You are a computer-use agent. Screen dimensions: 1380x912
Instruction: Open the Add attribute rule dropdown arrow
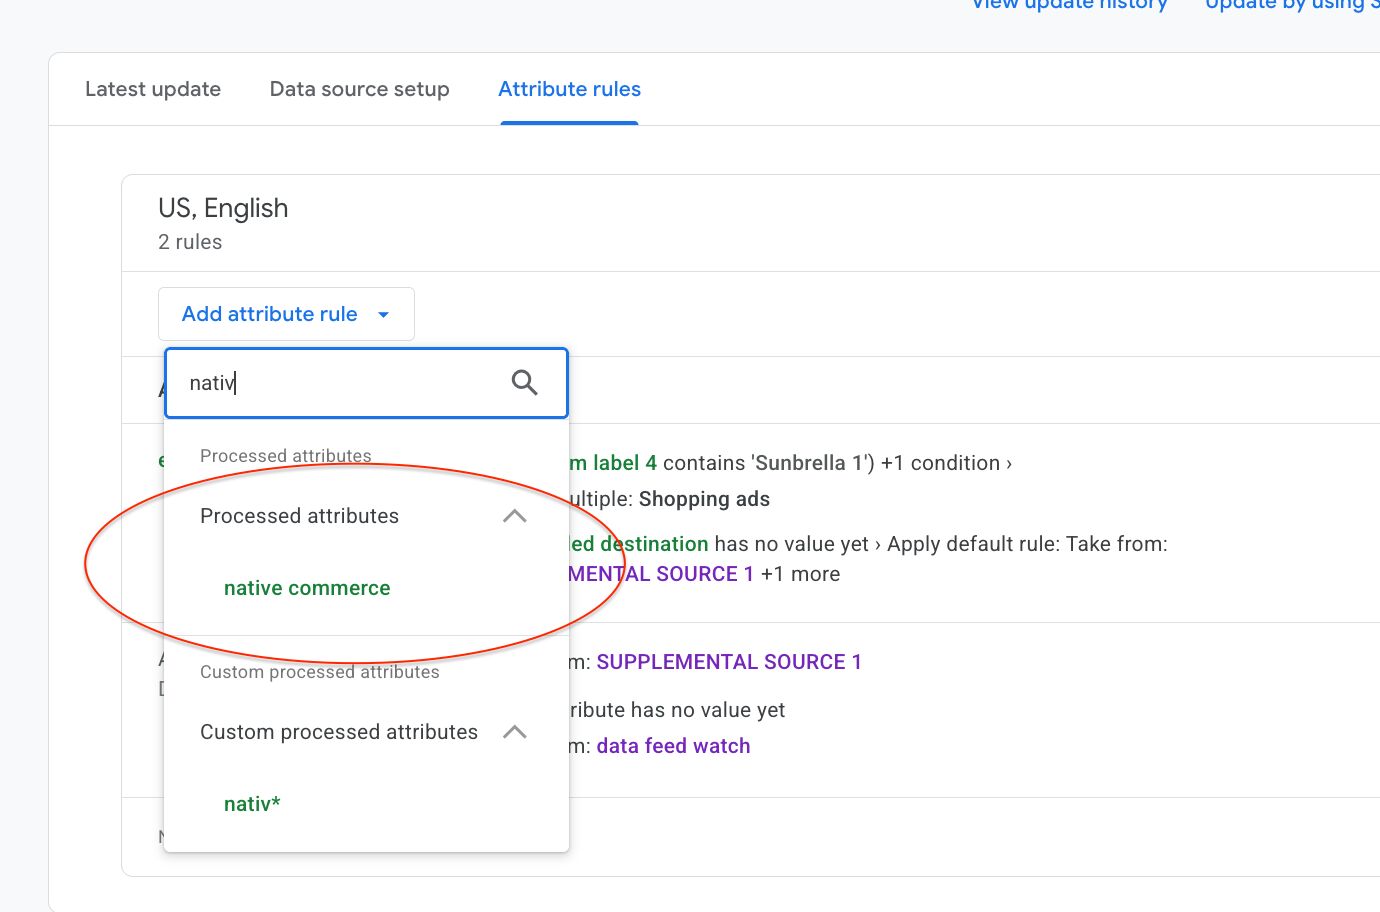point(383,314)
